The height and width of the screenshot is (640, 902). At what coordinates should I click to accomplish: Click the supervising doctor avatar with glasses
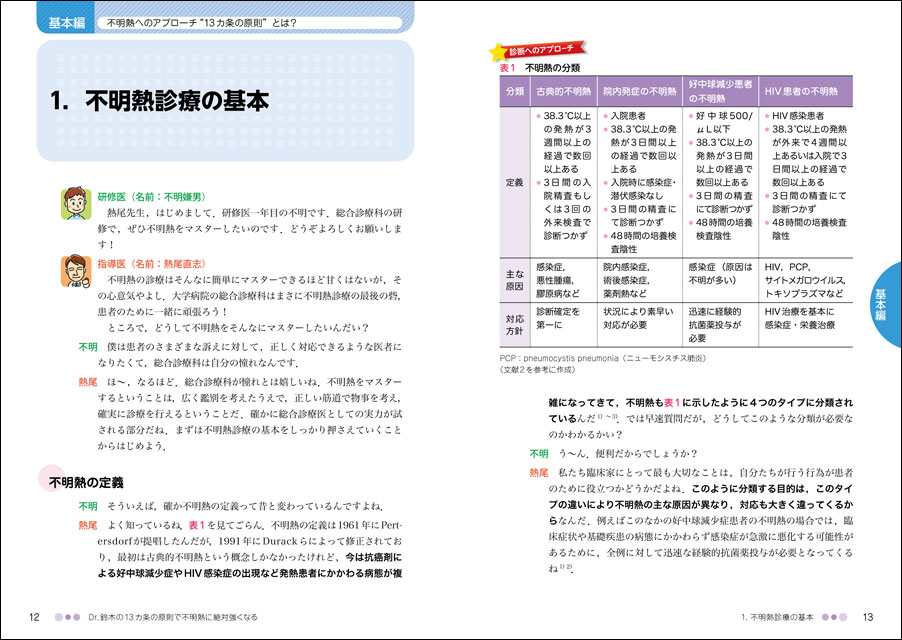[x=74, y=270]
